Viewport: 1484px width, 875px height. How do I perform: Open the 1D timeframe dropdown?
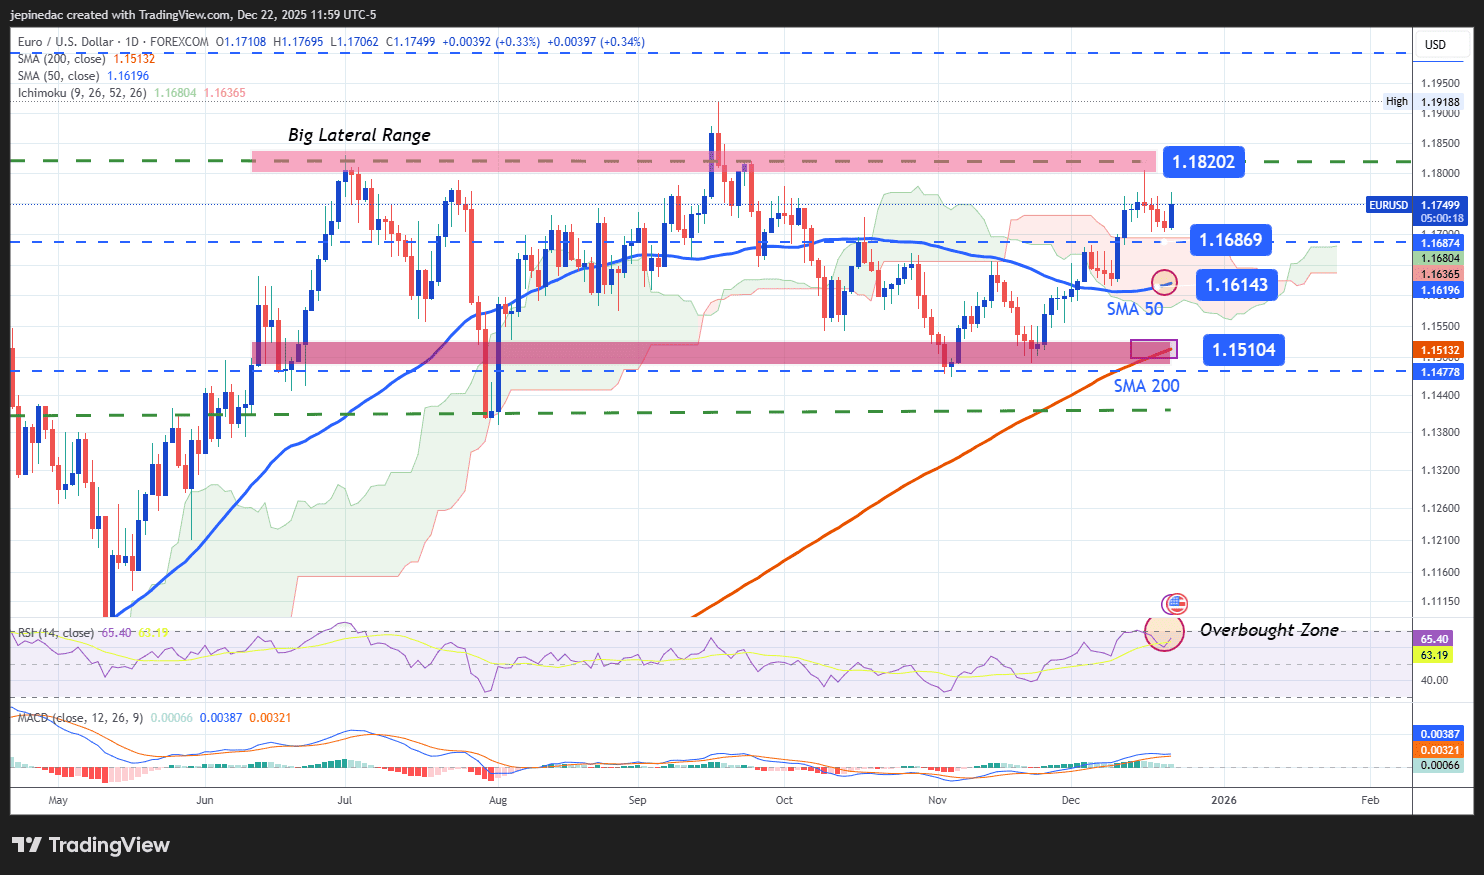(x=131, y=42)
